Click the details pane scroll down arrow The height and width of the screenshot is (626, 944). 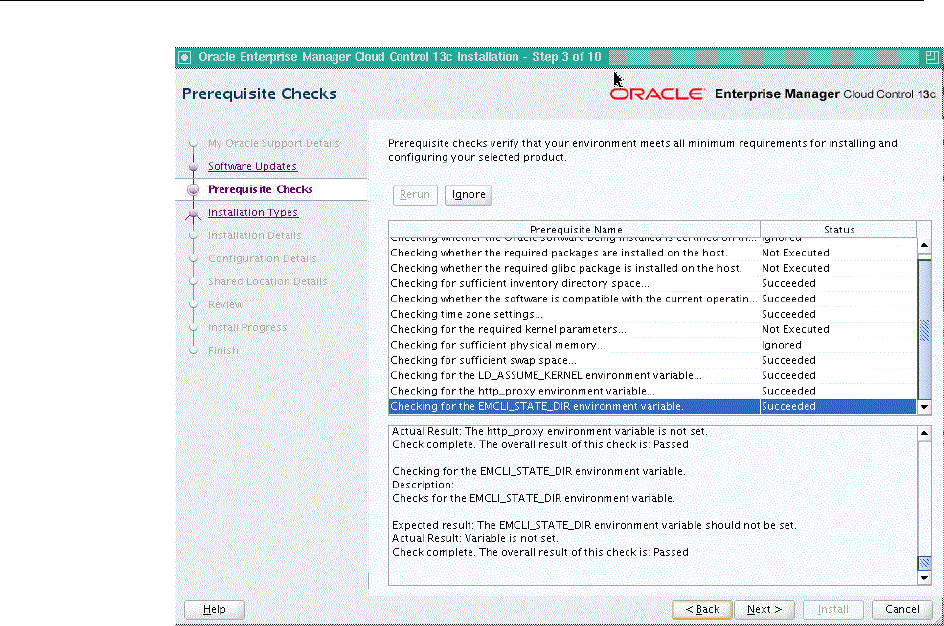click(924, 578)
